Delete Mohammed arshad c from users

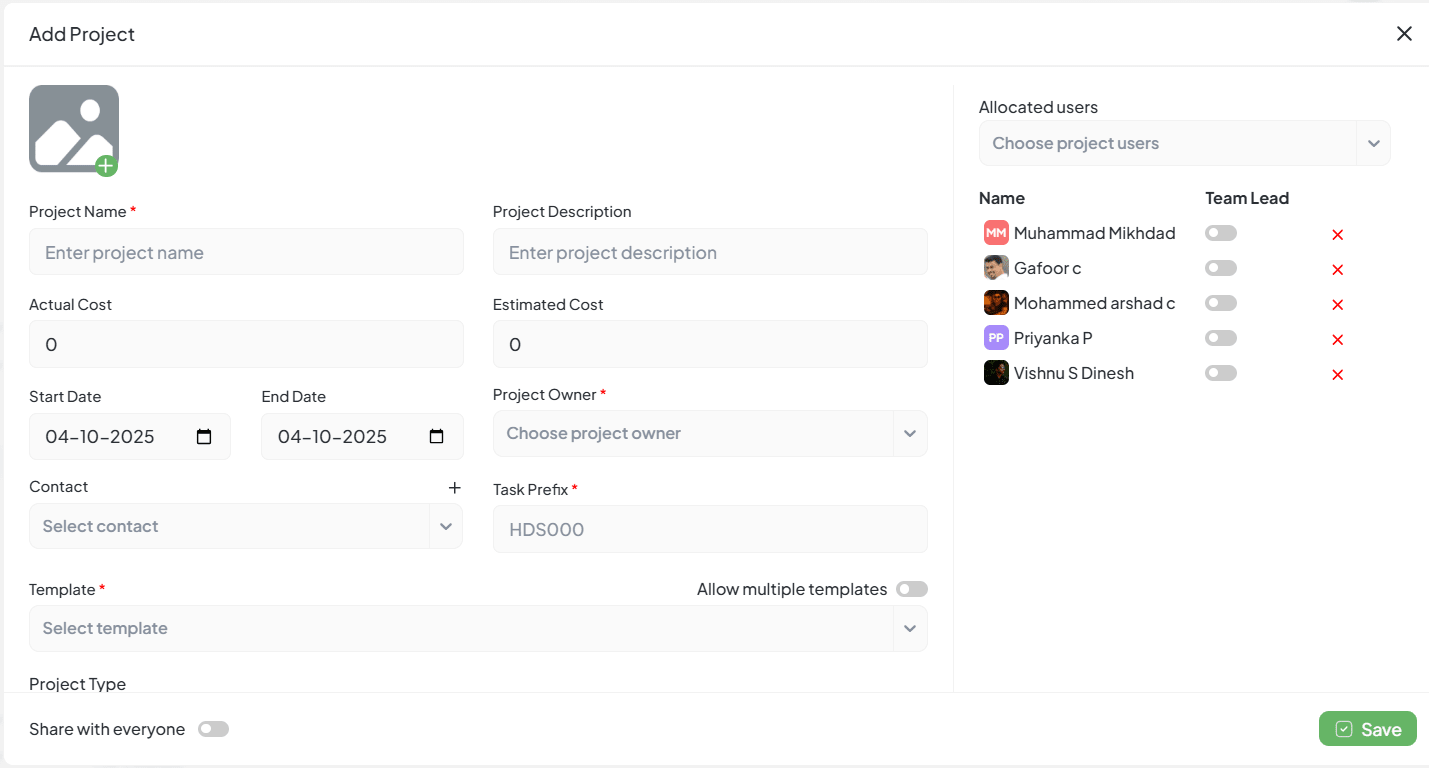1337,305
